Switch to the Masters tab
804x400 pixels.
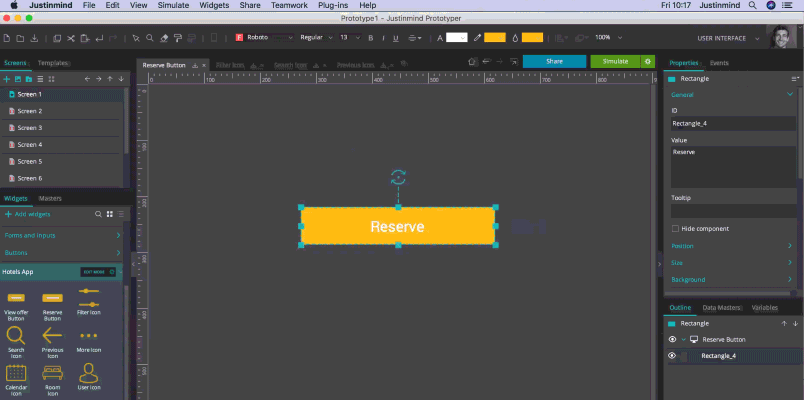(x=50, y=198)
